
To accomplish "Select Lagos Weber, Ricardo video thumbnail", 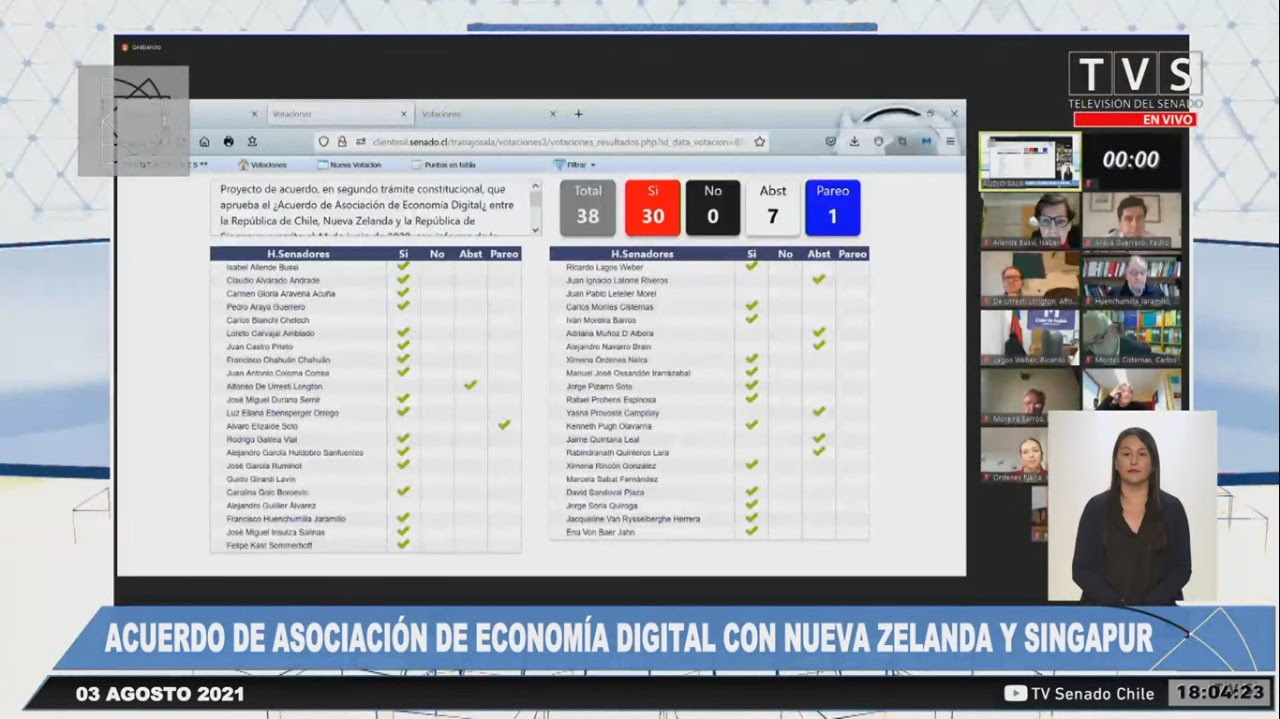I will pyautogui.click(x=1030, y=338).
